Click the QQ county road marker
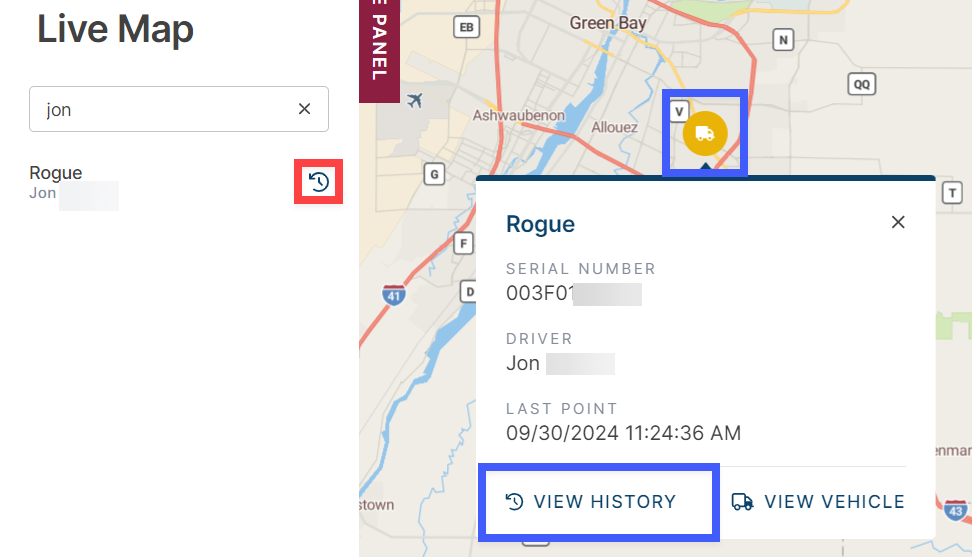 coord(862,84)
